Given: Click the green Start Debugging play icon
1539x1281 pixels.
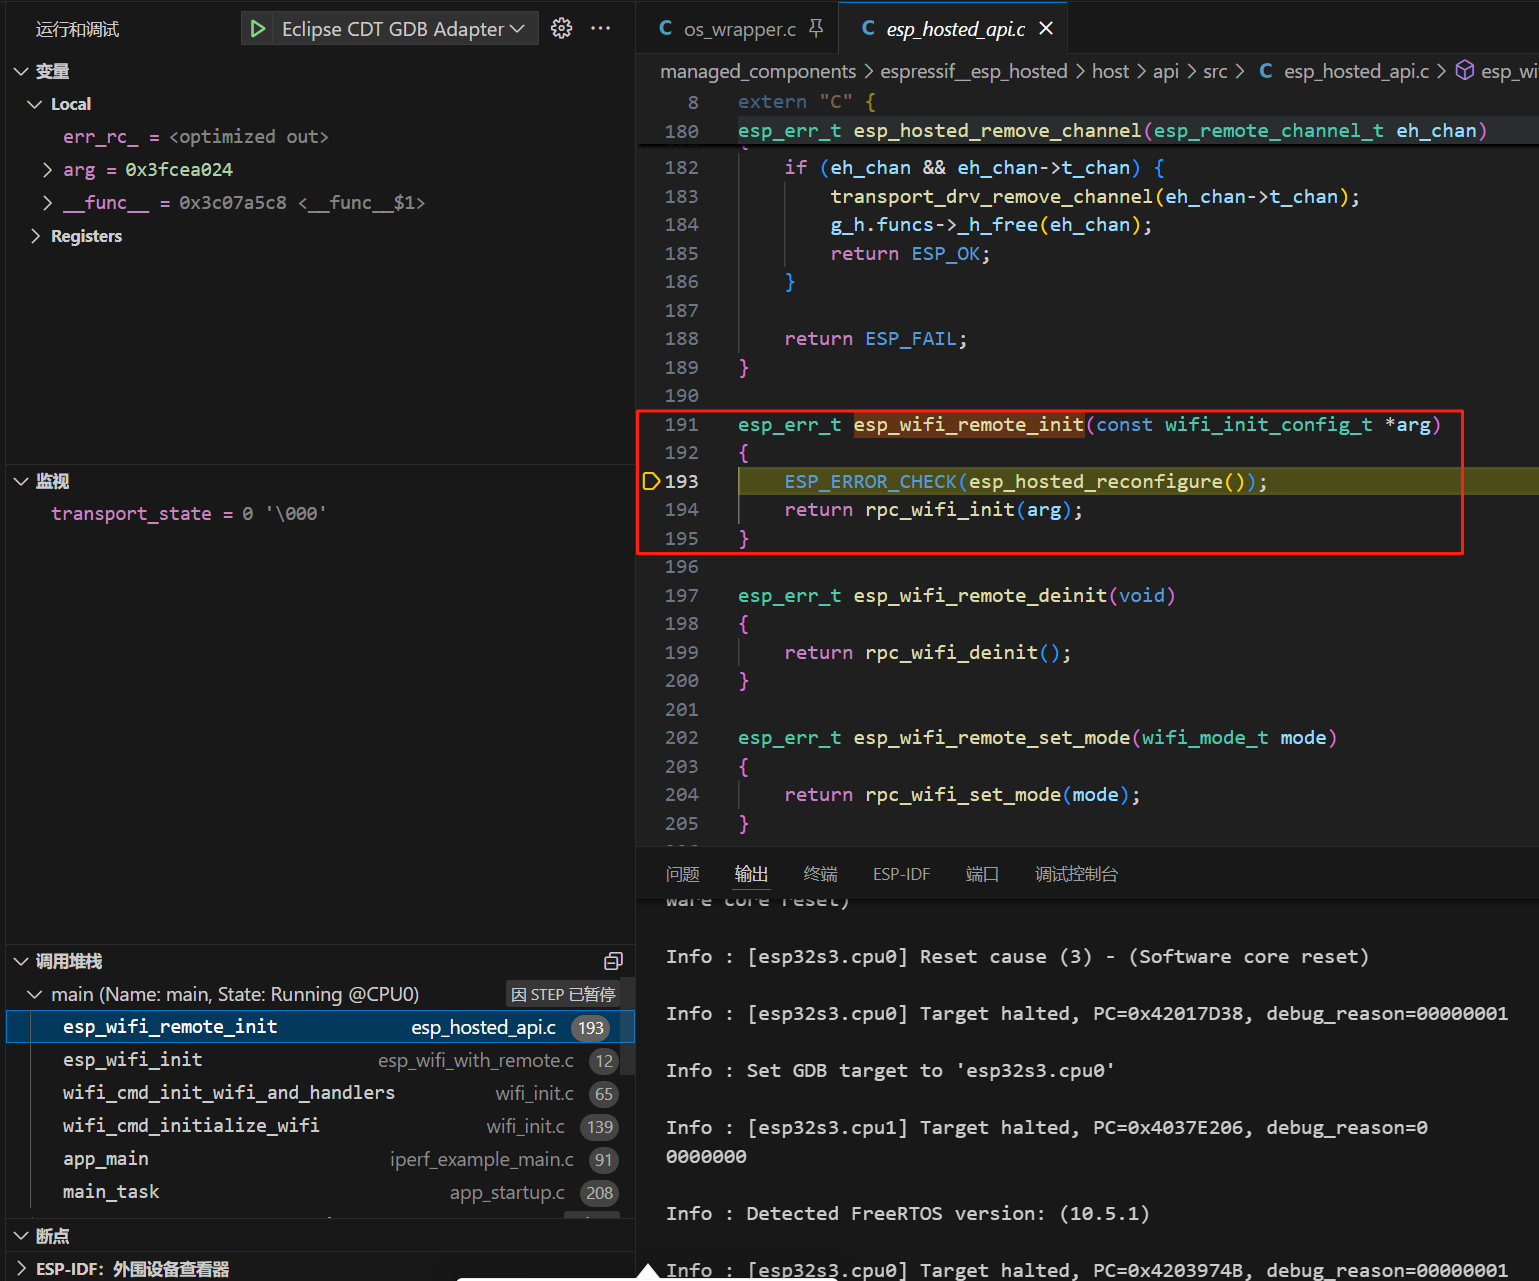Looking at the screenshot, I should (x=258, y=29).
